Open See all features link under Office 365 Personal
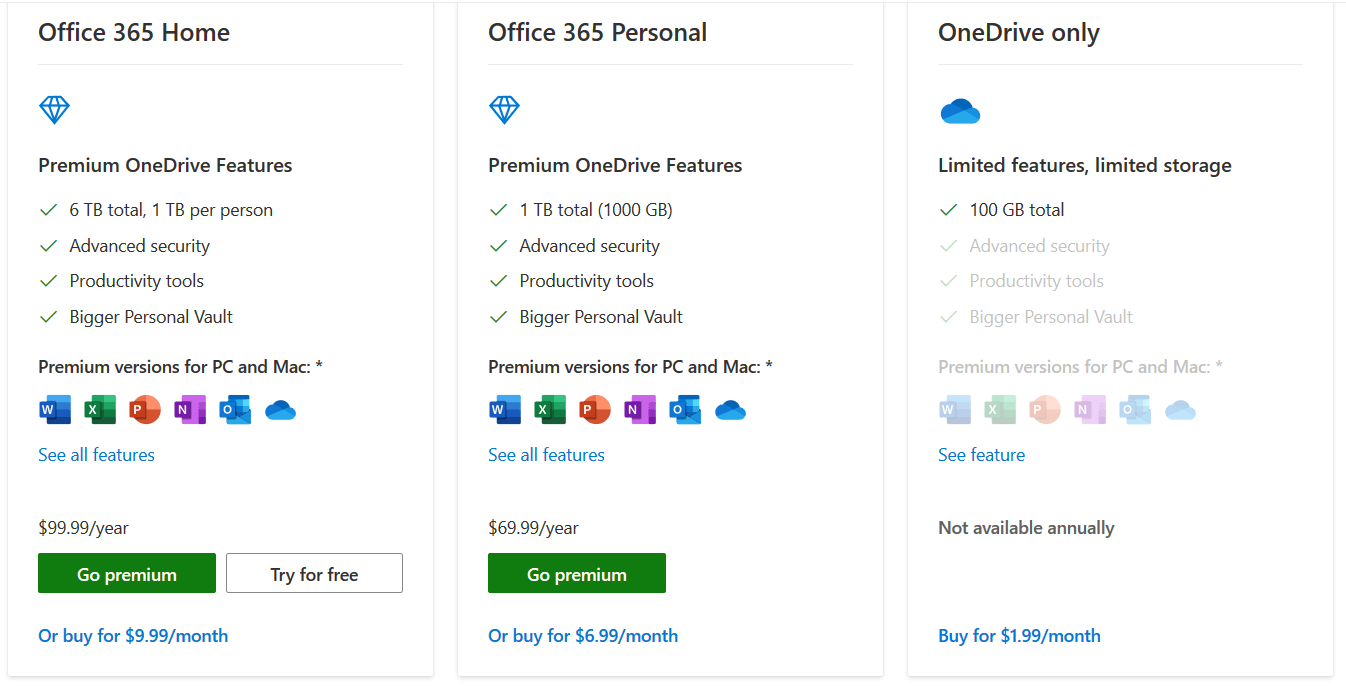The height and width of the screenshot is (686, 1346). 546,455
